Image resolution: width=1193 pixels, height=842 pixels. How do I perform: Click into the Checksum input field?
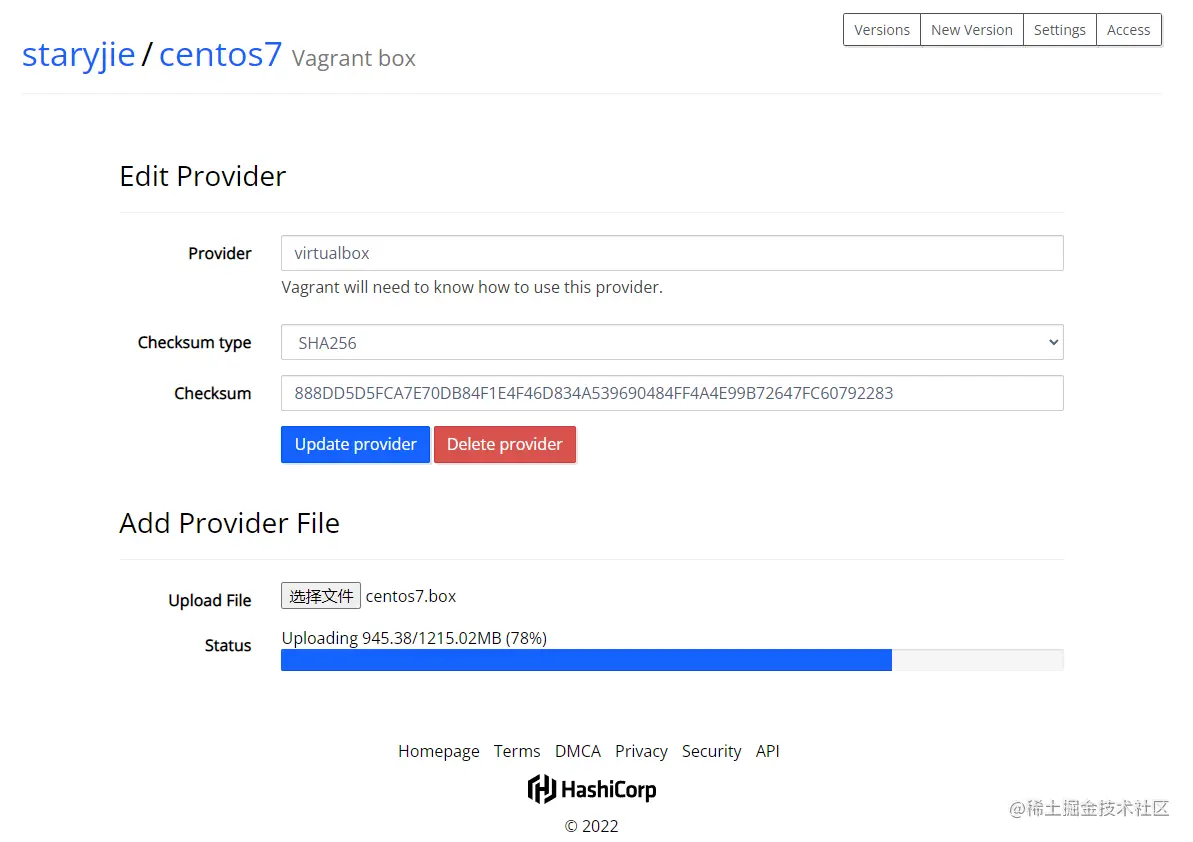pos(672,393)
